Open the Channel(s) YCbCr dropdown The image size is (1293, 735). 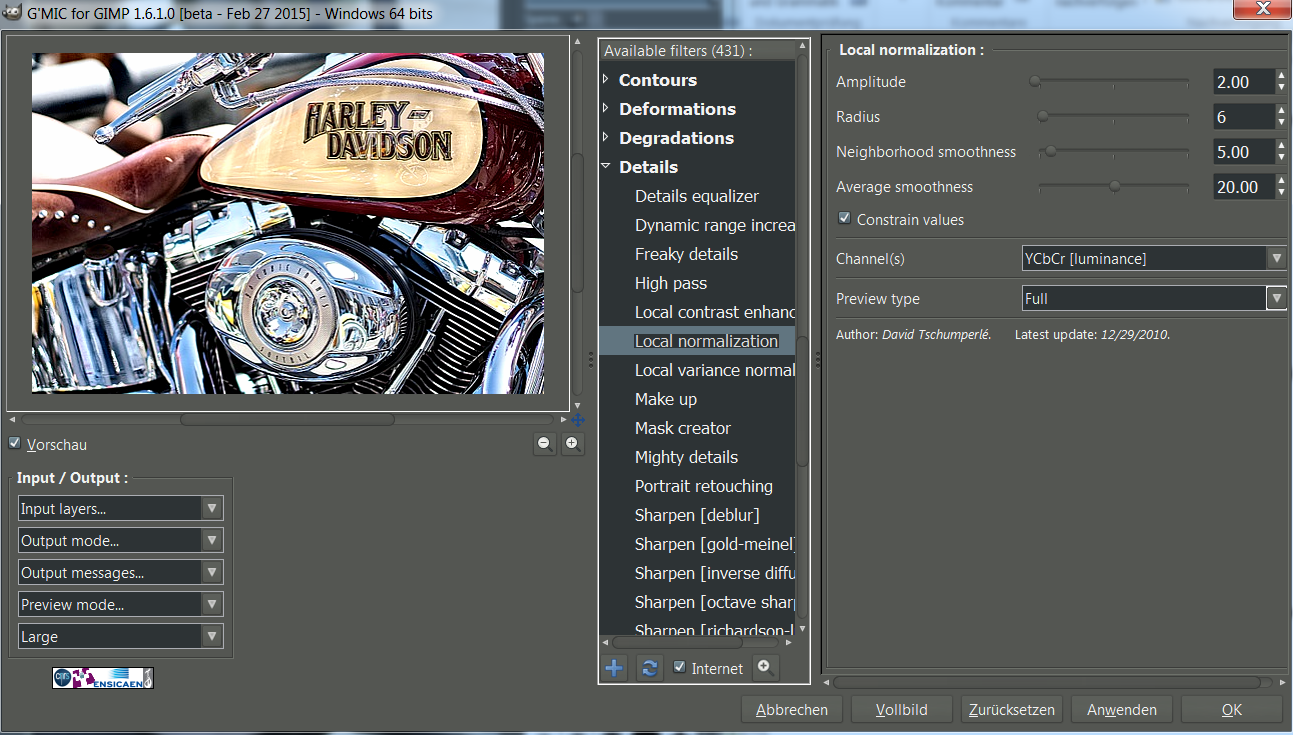click(x=1153, y=259)
